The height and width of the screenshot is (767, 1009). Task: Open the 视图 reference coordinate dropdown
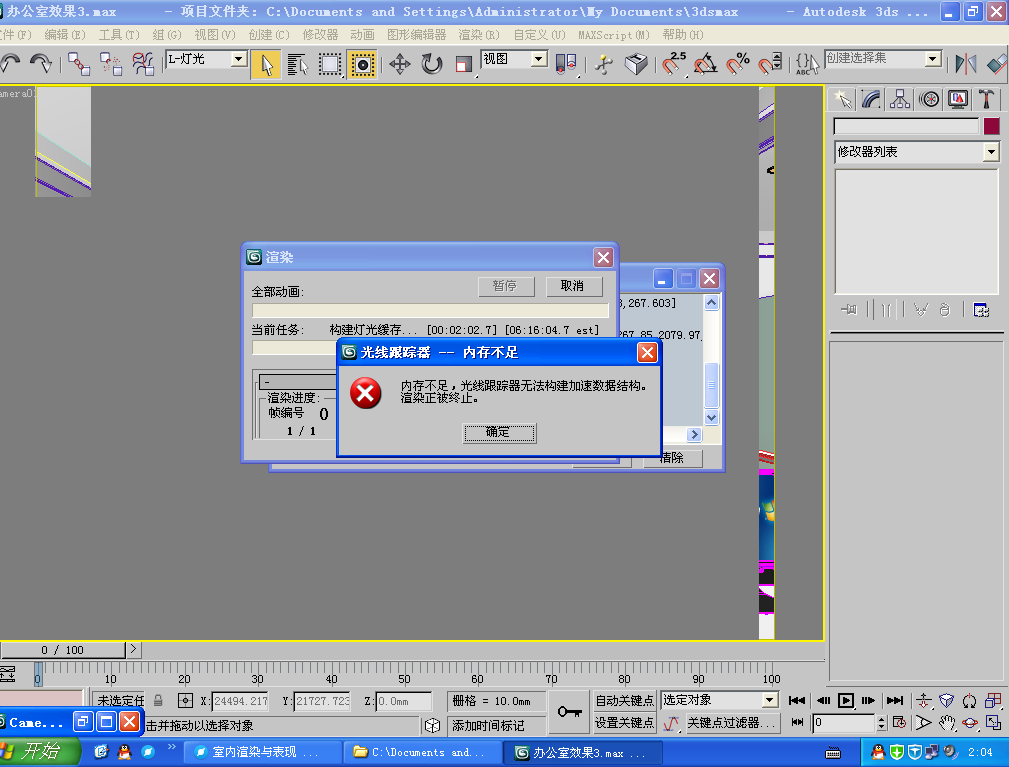(539, 59)
